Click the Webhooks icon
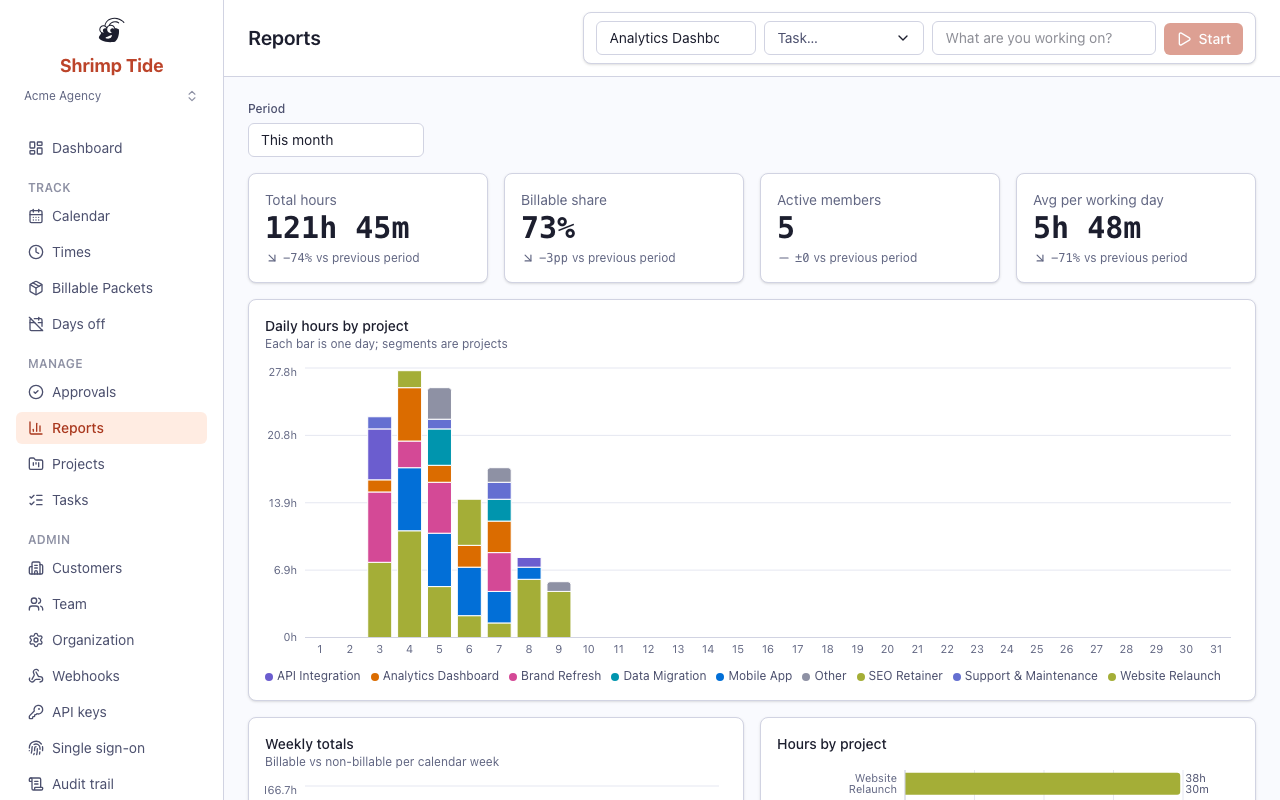Viewport: 1280px width, 800px height. 36,676
